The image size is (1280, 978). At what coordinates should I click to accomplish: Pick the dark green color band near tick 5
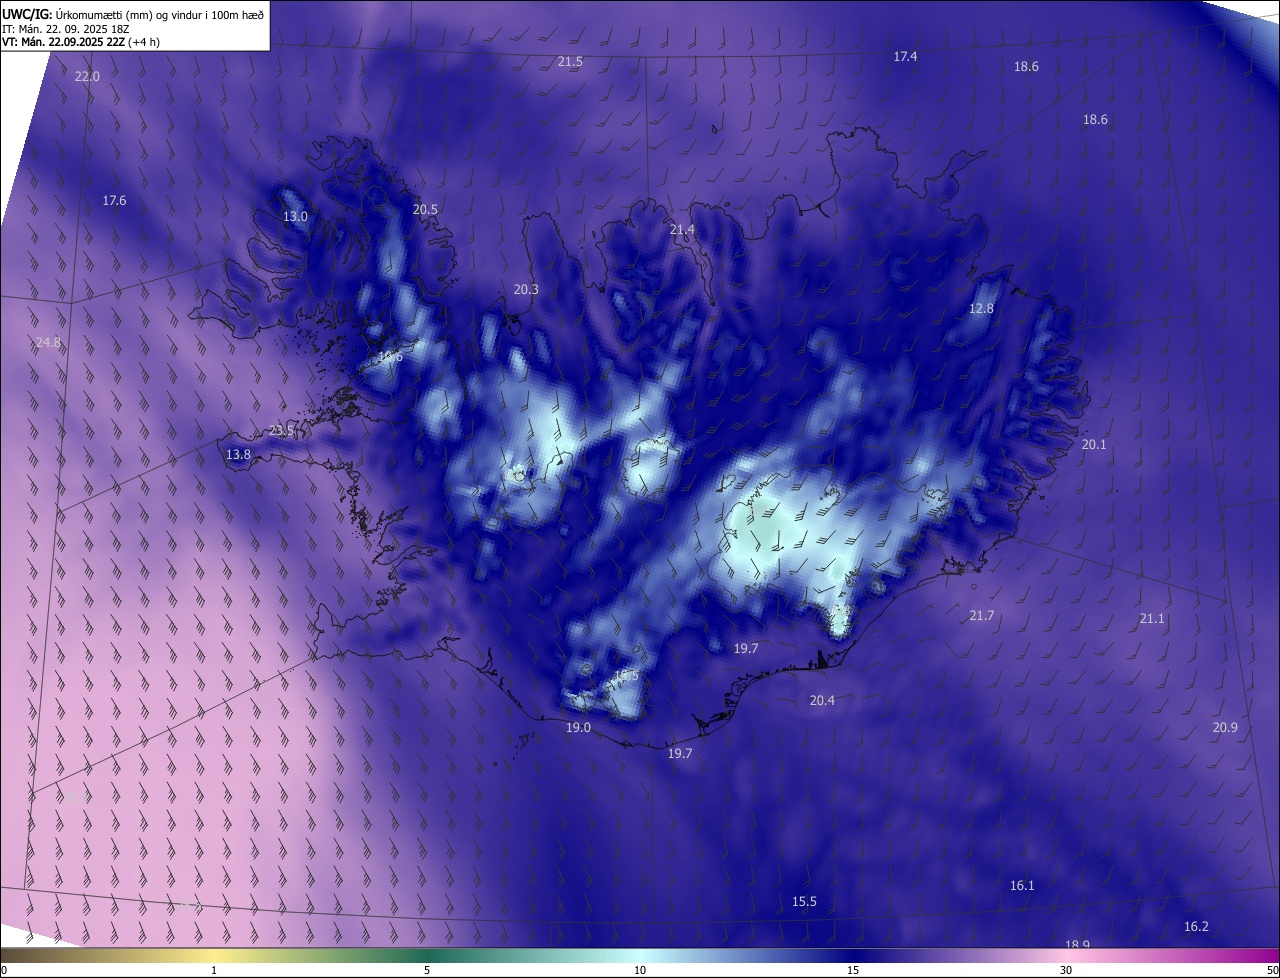point(427,956)
